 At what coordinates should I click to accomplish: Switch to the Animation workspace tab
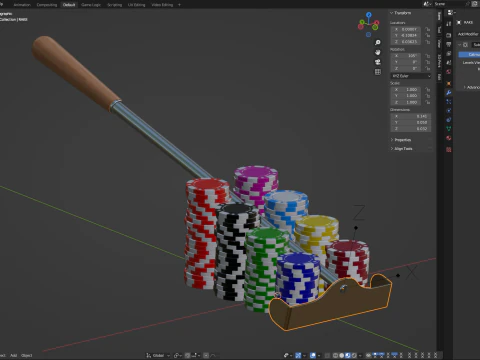[22, 5]
